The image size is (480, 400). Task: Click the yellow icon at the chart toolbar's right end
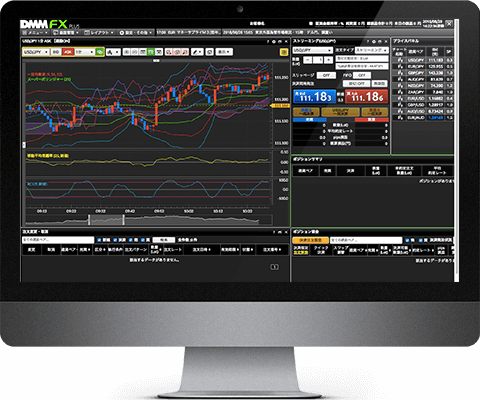coord(284,52)
